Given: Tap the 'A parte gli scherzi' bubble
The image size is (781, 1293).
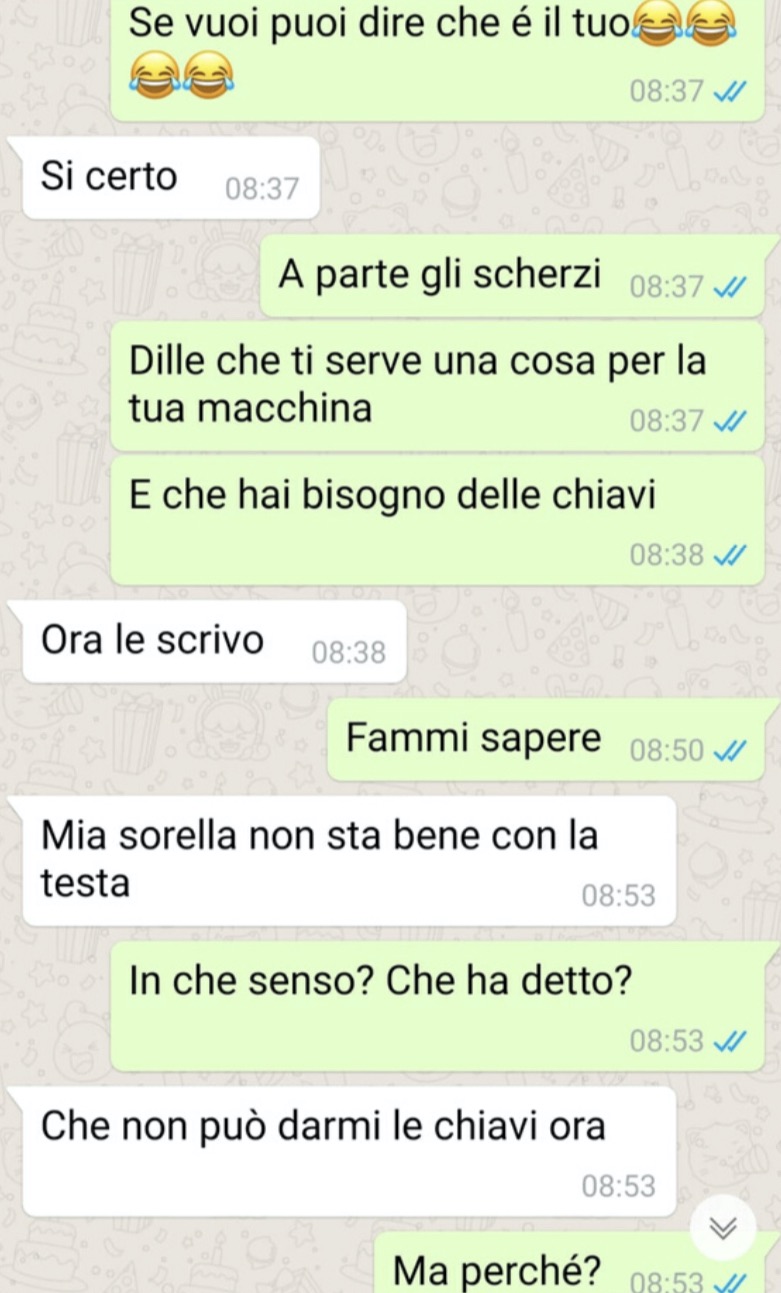Looking at the screenshot, I should pos(513,276).
